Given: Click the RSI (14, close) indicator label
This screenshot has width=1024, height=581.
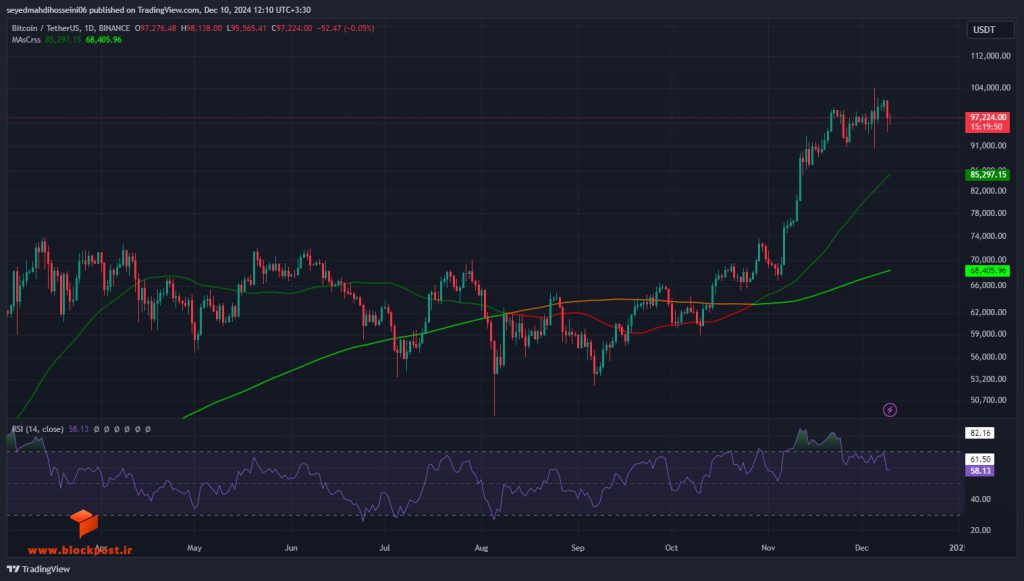Looking at the screenshot, I should point(38,429).
